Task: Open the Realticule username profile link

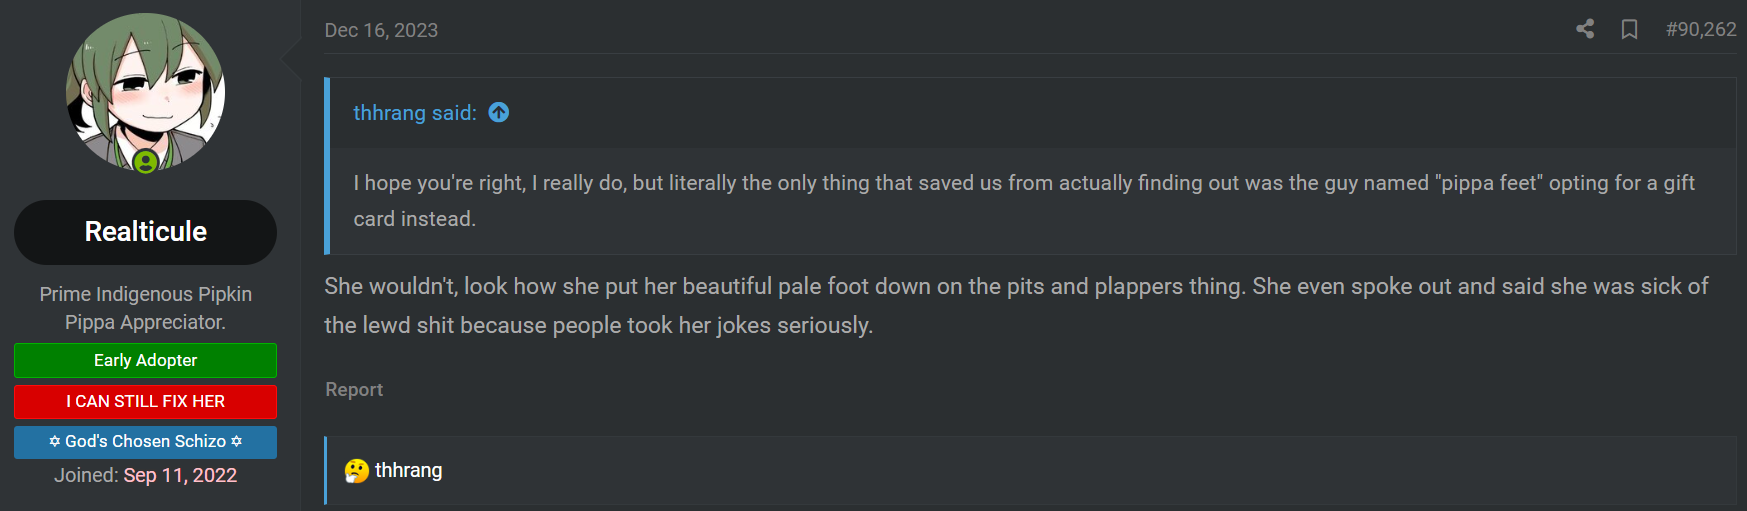Action: pos(146,232)
